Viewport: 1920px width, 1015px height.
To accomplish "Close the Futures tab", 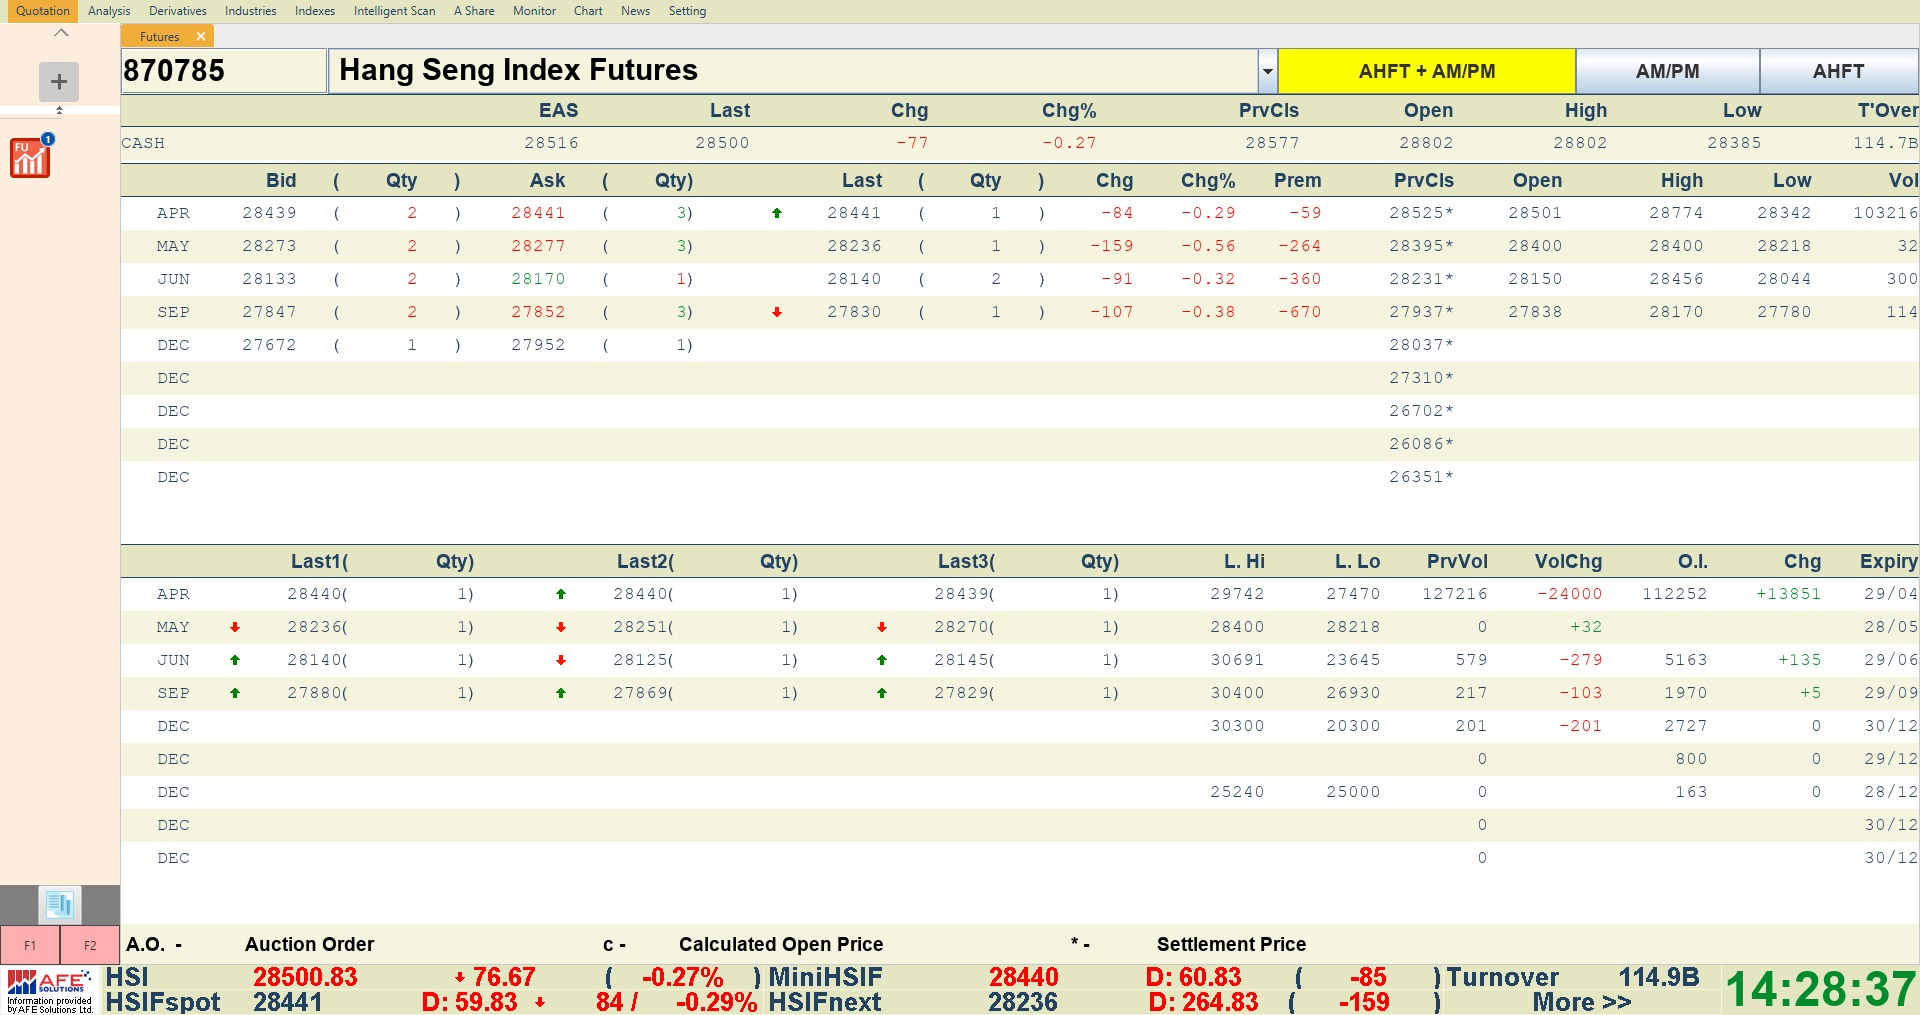I will pos(201,36).
